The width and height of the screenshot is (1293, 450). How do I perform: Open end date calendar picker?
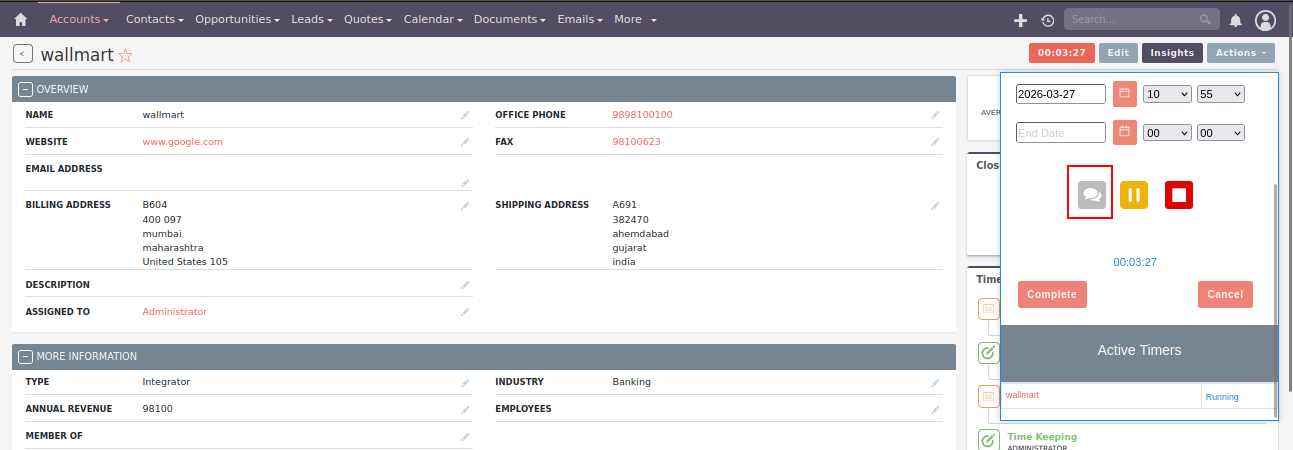1124,132
